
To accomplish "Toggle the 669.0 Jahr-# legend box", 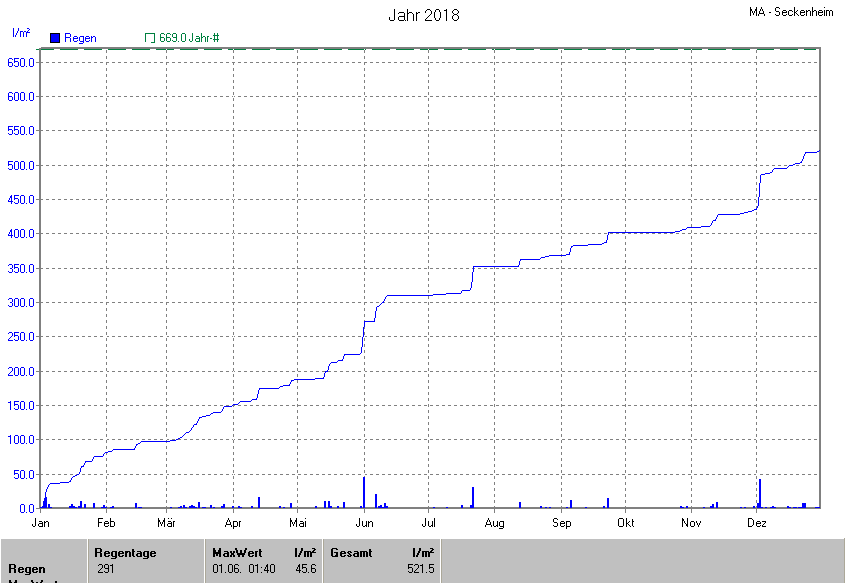I will point(150,38).
